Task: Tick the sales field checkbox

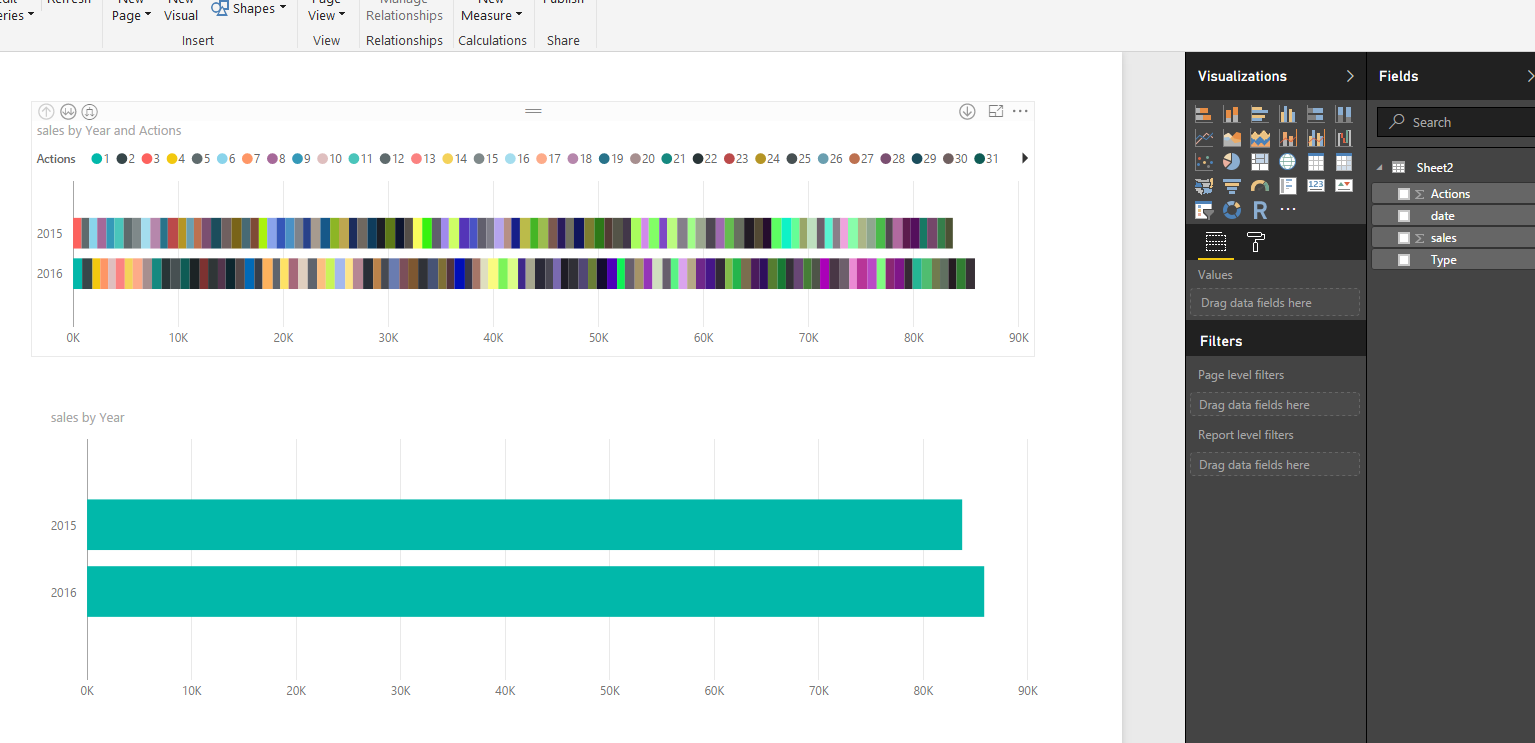Action: pyautogui.click(x=1404, y=238)
